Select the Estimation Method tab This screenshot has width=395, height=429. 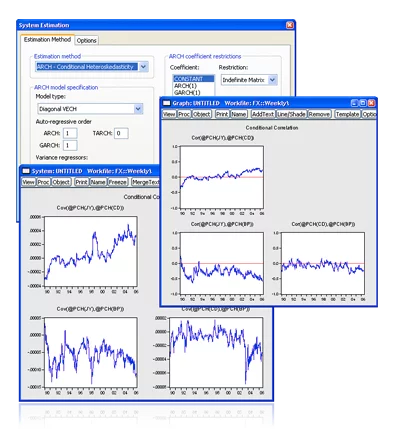(x=47, y=39)
